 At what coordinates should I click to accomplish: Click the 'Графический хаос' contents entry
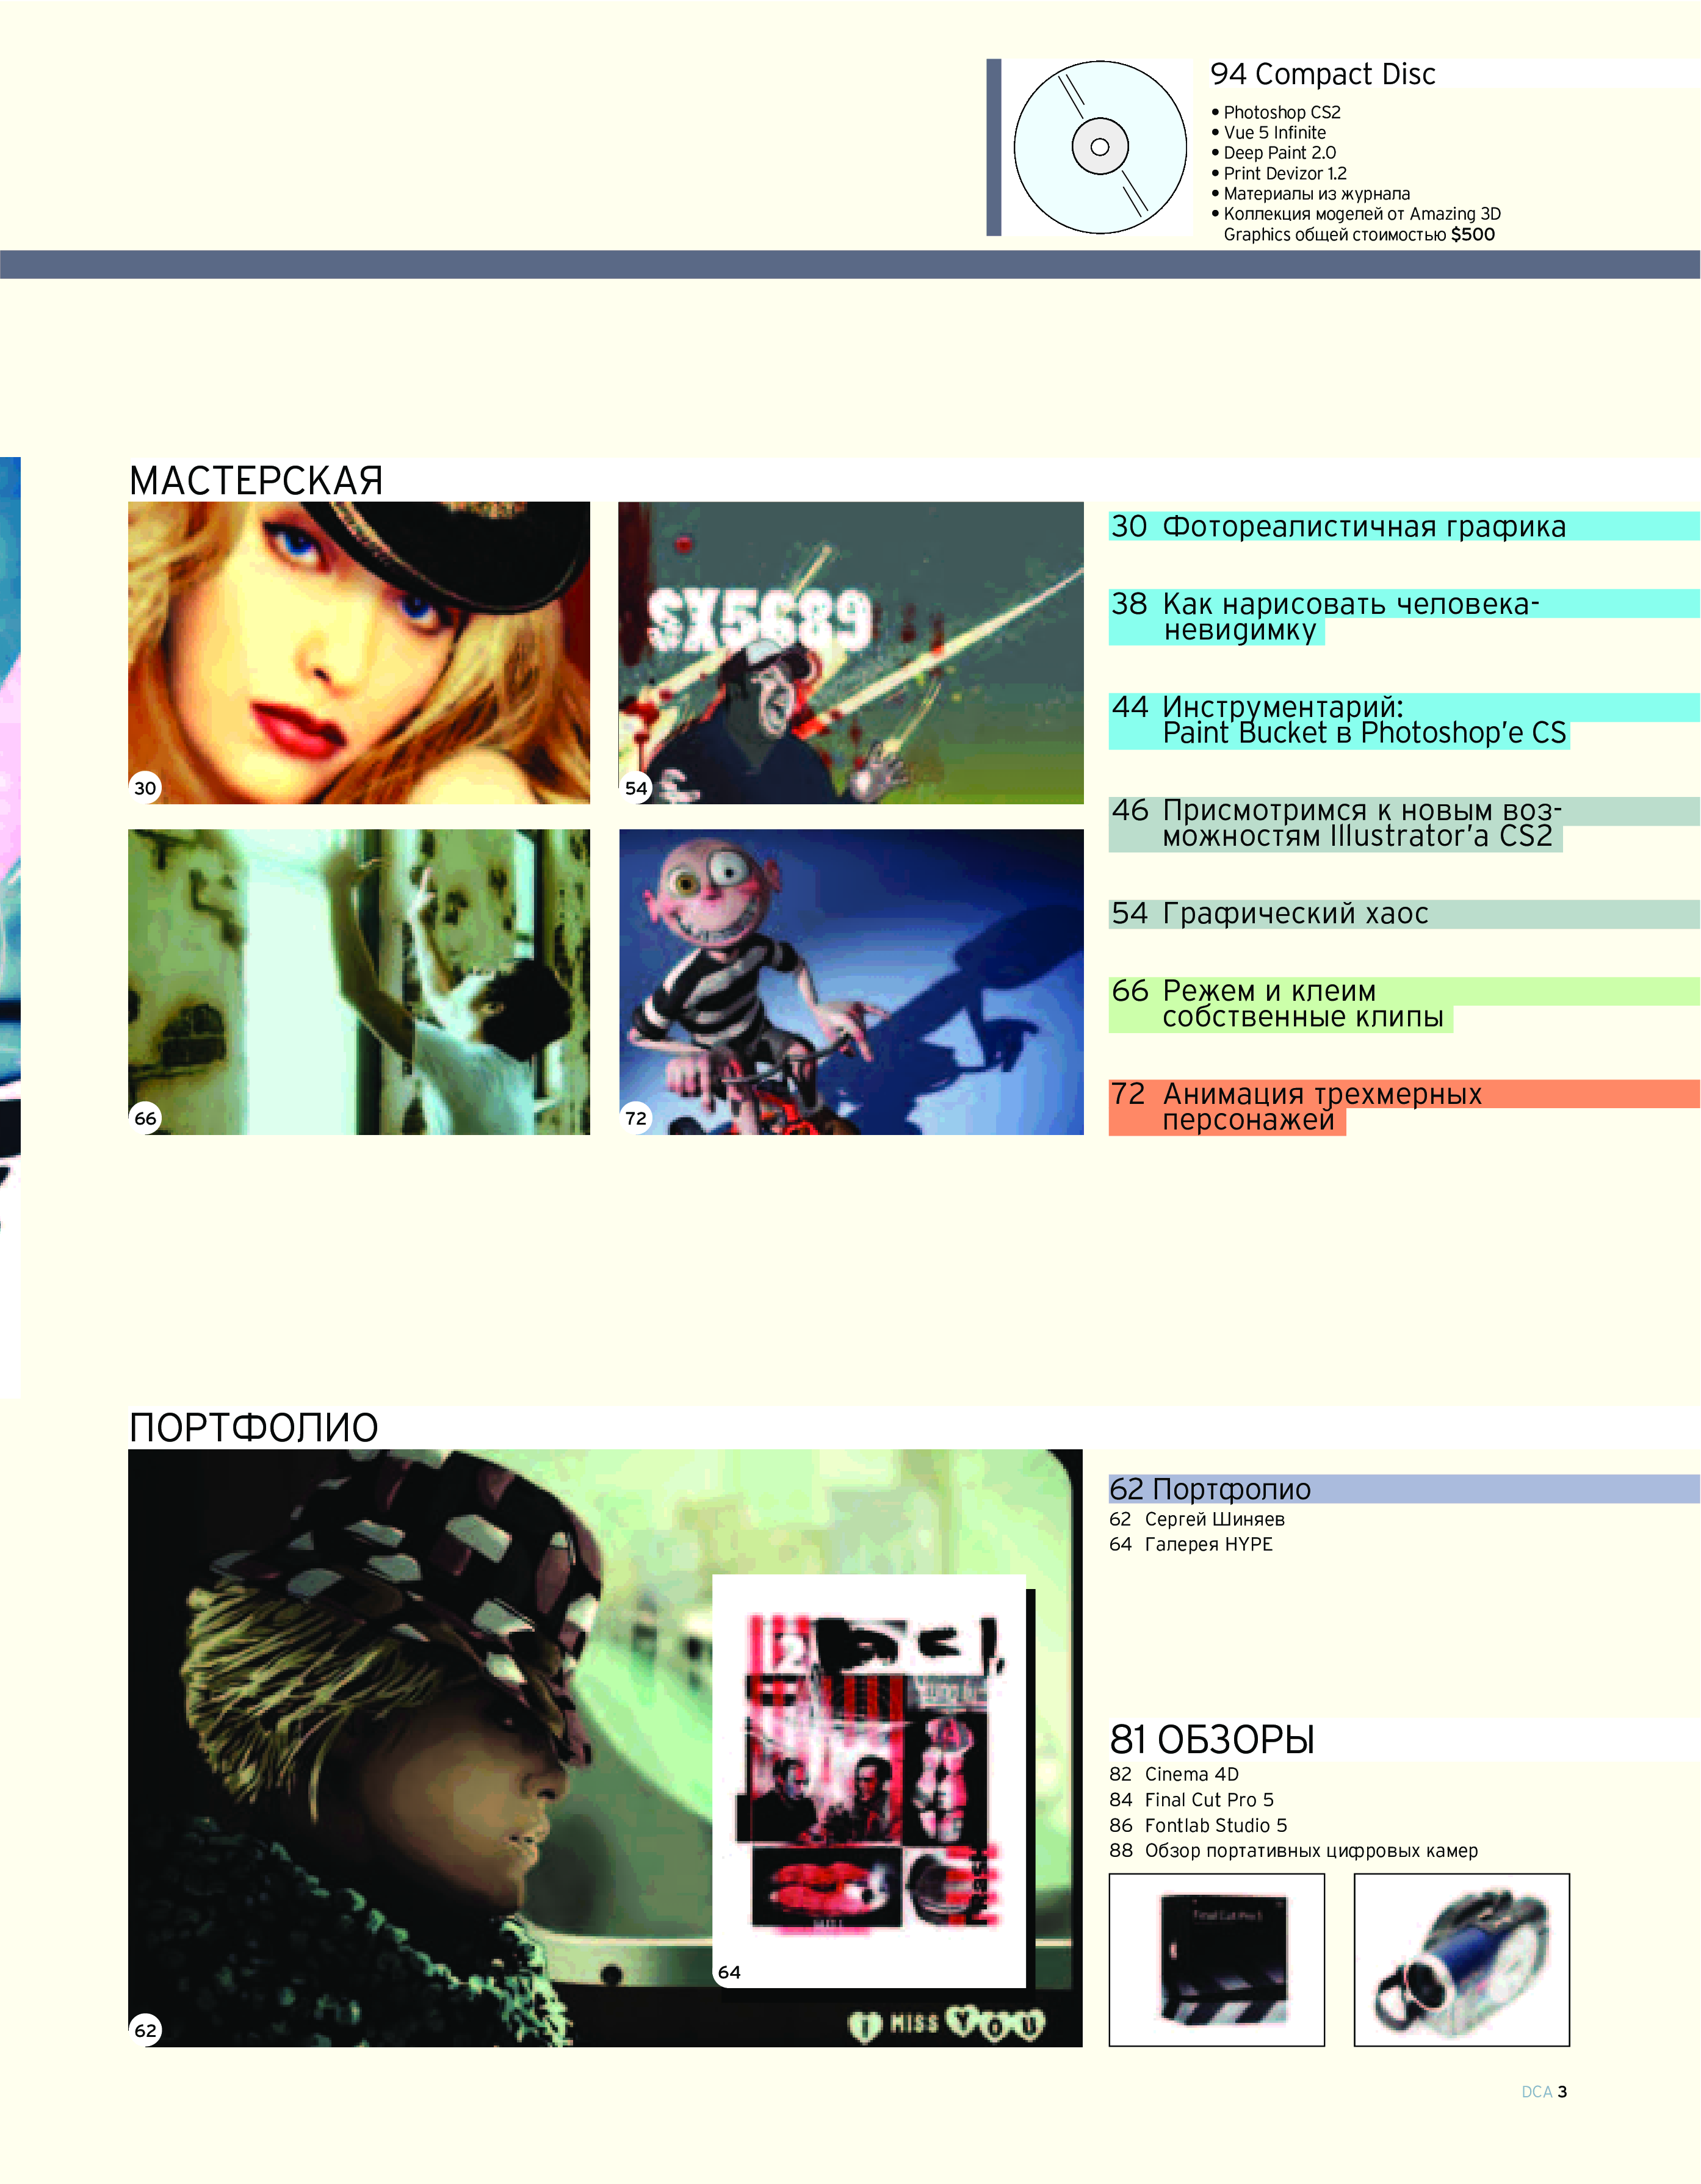[x=1295, y=914]
